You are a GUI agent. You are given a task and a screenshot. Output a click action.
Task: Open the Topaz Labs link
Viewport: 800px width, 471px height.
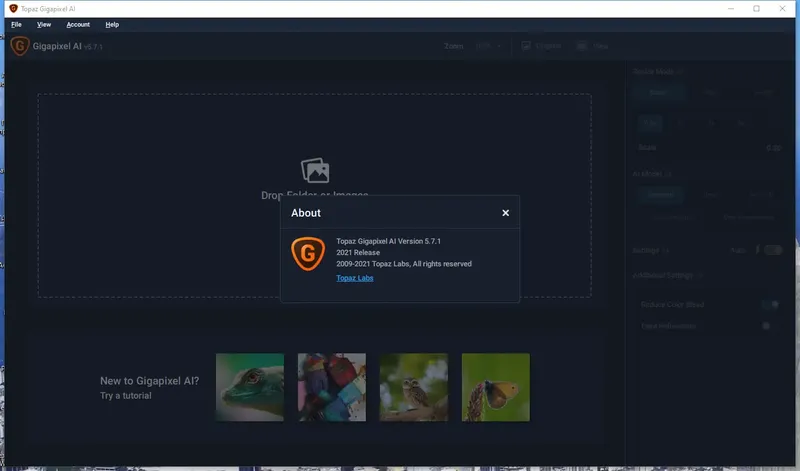(355, 278)
